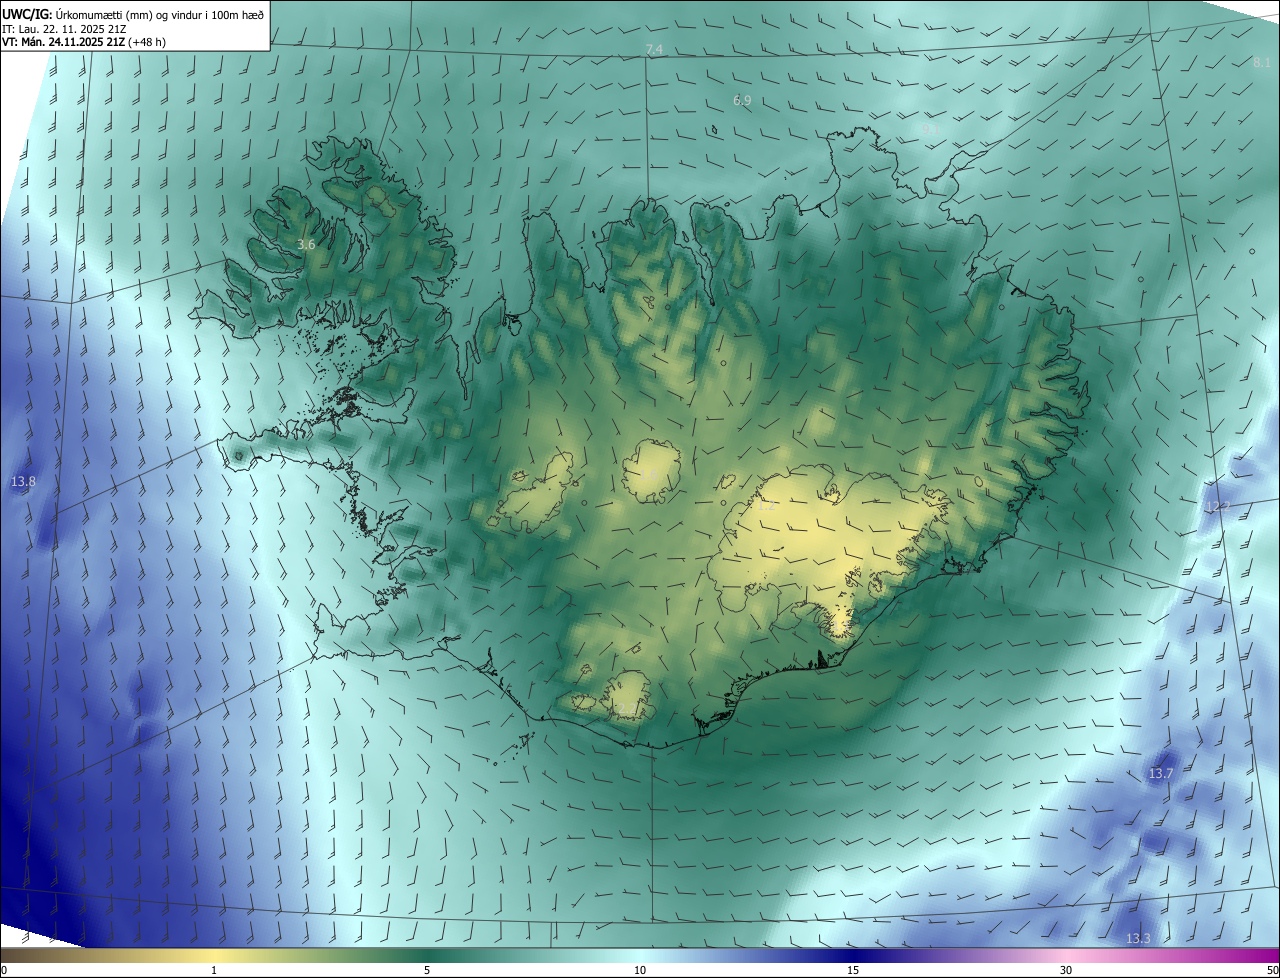The width and height of the screenshot is (1280, 978).
Task: Click the 9.1 value label on the map
Action: (x=930, y=130)
